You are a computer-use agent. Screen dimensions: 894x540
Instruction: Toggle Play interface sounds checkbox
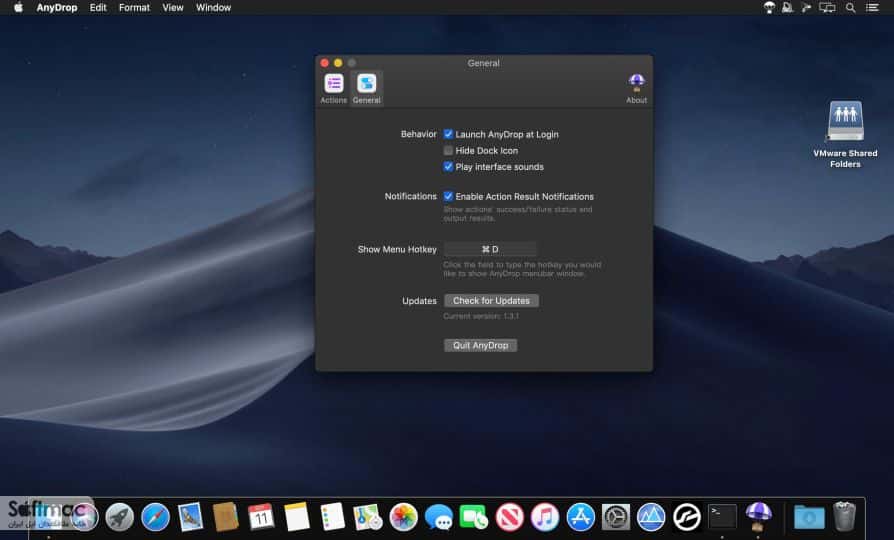(x=448, y=167)
